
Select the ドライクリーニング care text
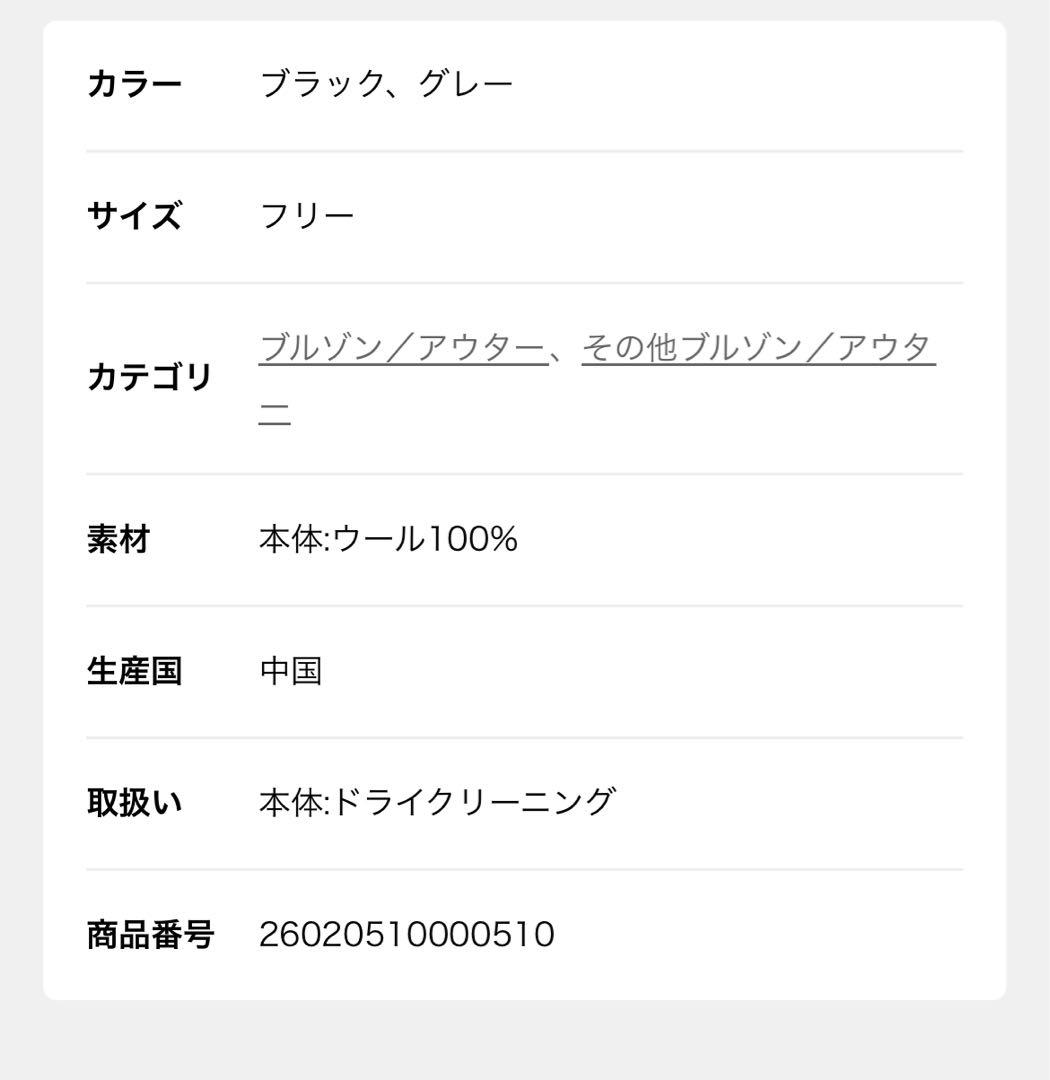click(x=472, y=803)
